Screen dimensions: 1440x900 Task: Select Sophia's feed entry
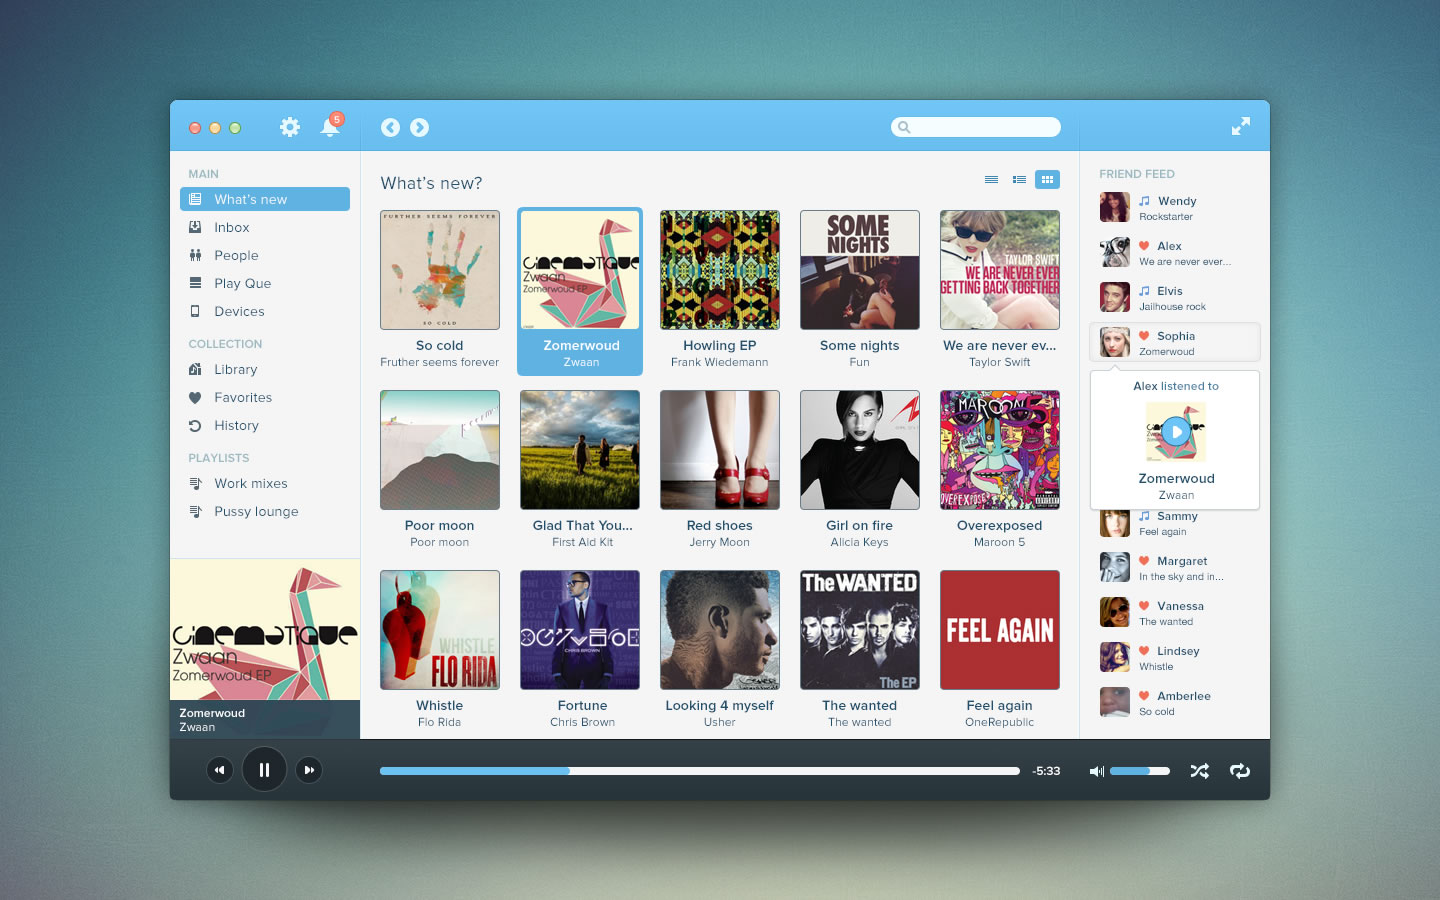[x=1175, y=342]
